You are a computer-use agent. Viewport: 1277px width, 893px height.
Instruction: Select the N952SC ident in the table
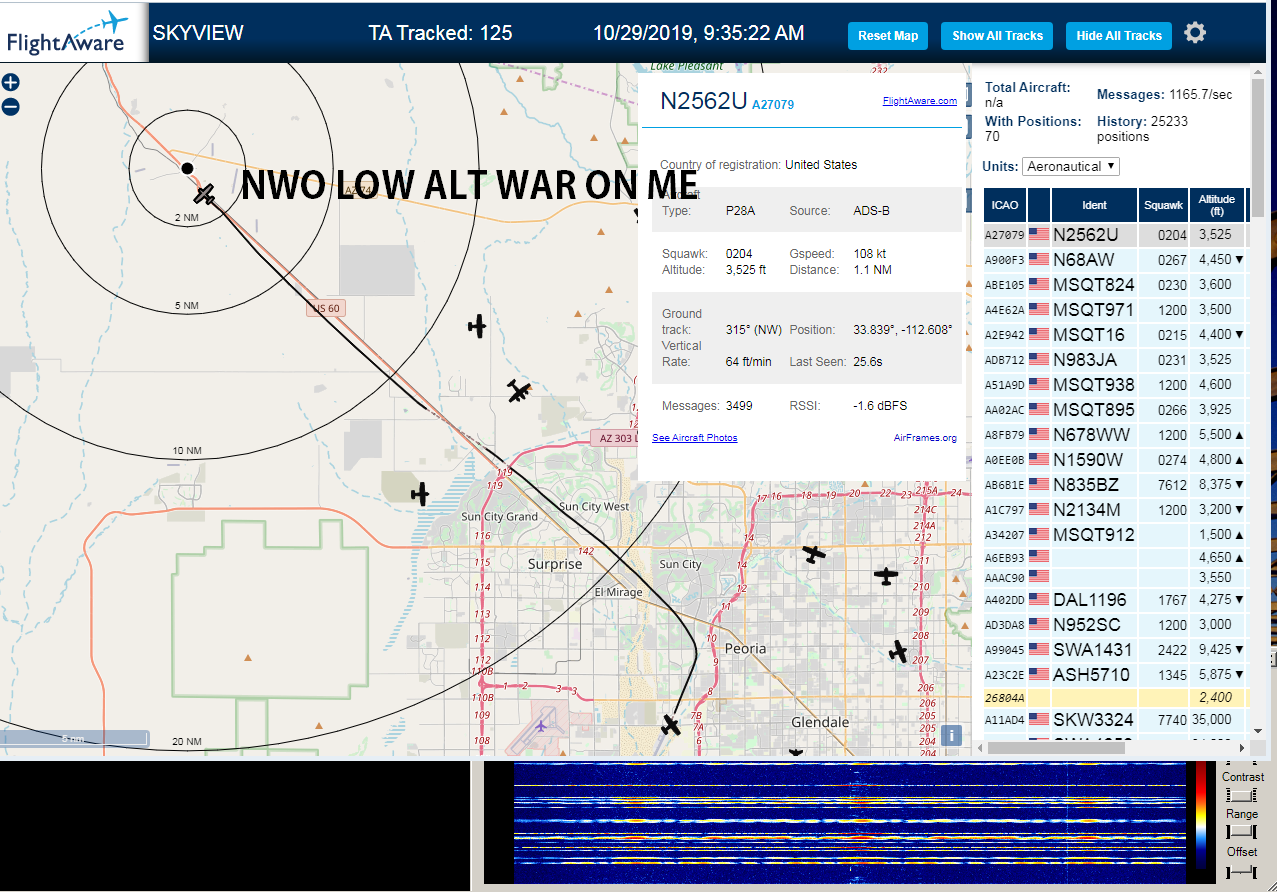(1087, 625)
